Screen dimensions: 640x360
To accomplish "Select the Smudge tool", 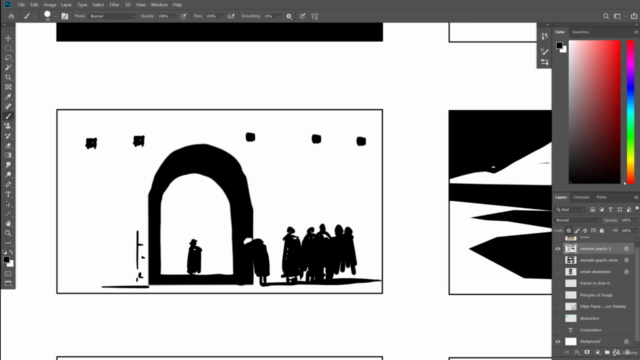I will click(x=8, y=165).
